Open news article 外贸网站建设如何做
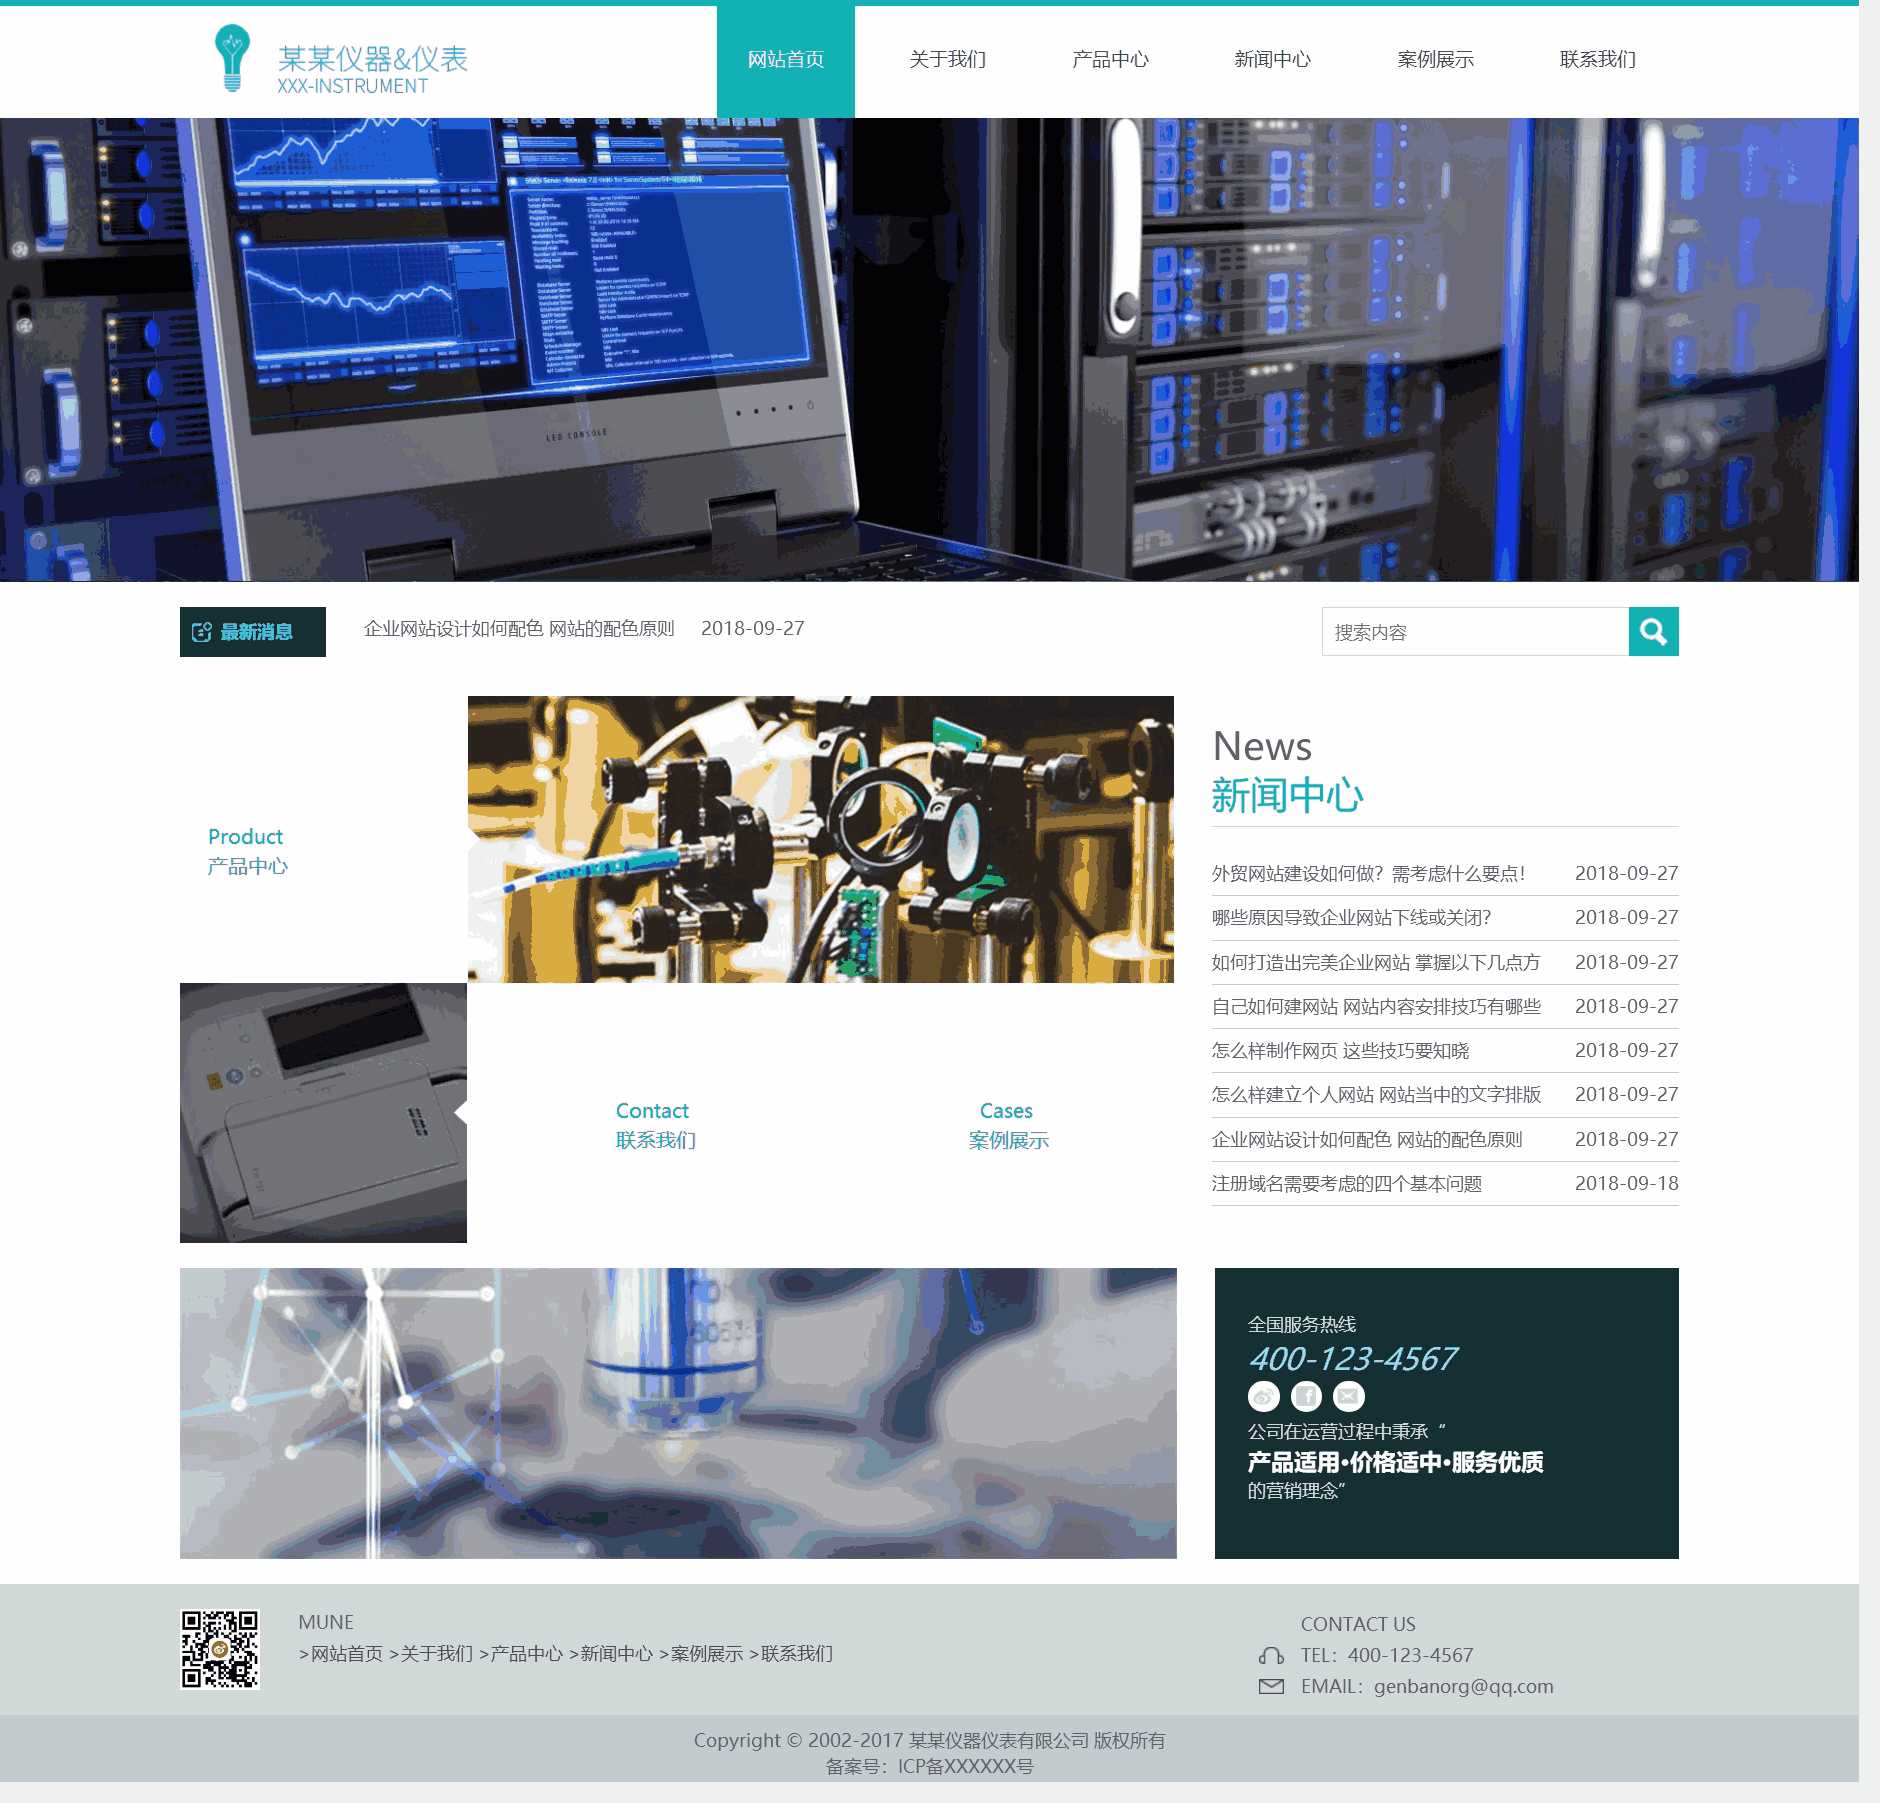 (x=1368, y=874)
